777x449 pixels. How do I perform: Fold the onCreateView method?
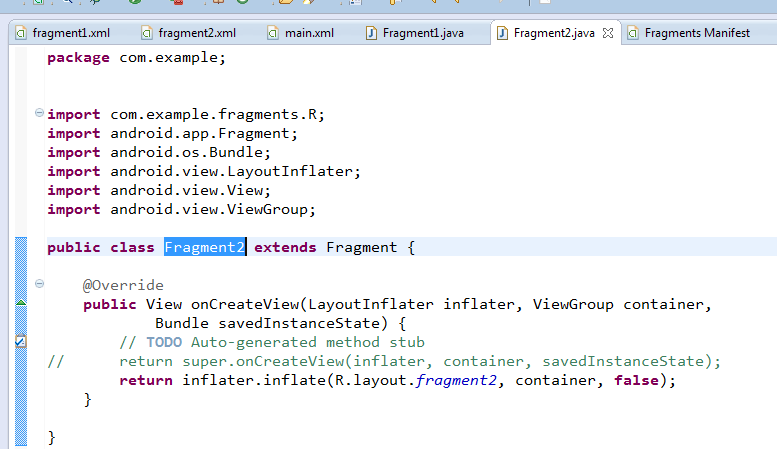pos(39,284)
